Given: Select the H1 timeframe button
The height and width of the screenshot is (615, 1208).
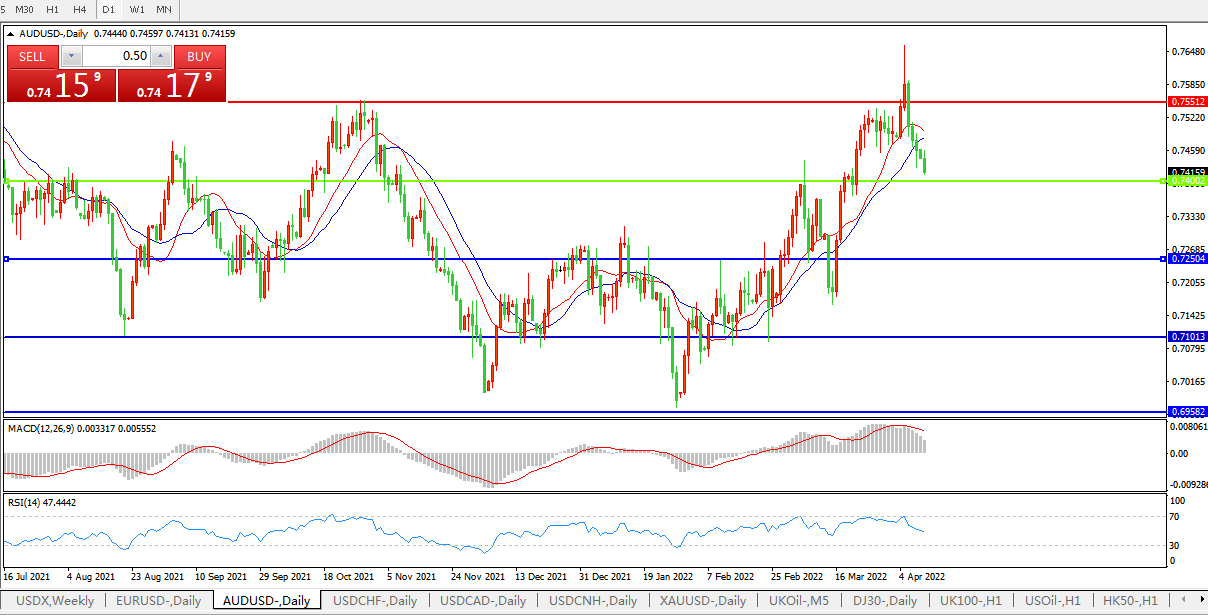Looking at the screenshot, I should 53,9.
